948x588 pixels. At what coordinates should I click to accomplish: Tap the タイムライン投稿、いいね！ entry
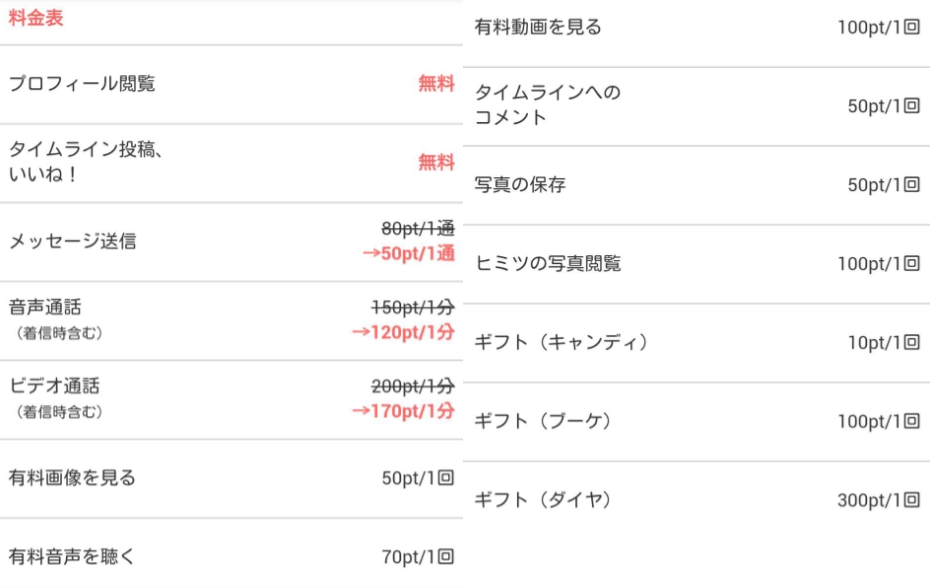click(86, 162)
